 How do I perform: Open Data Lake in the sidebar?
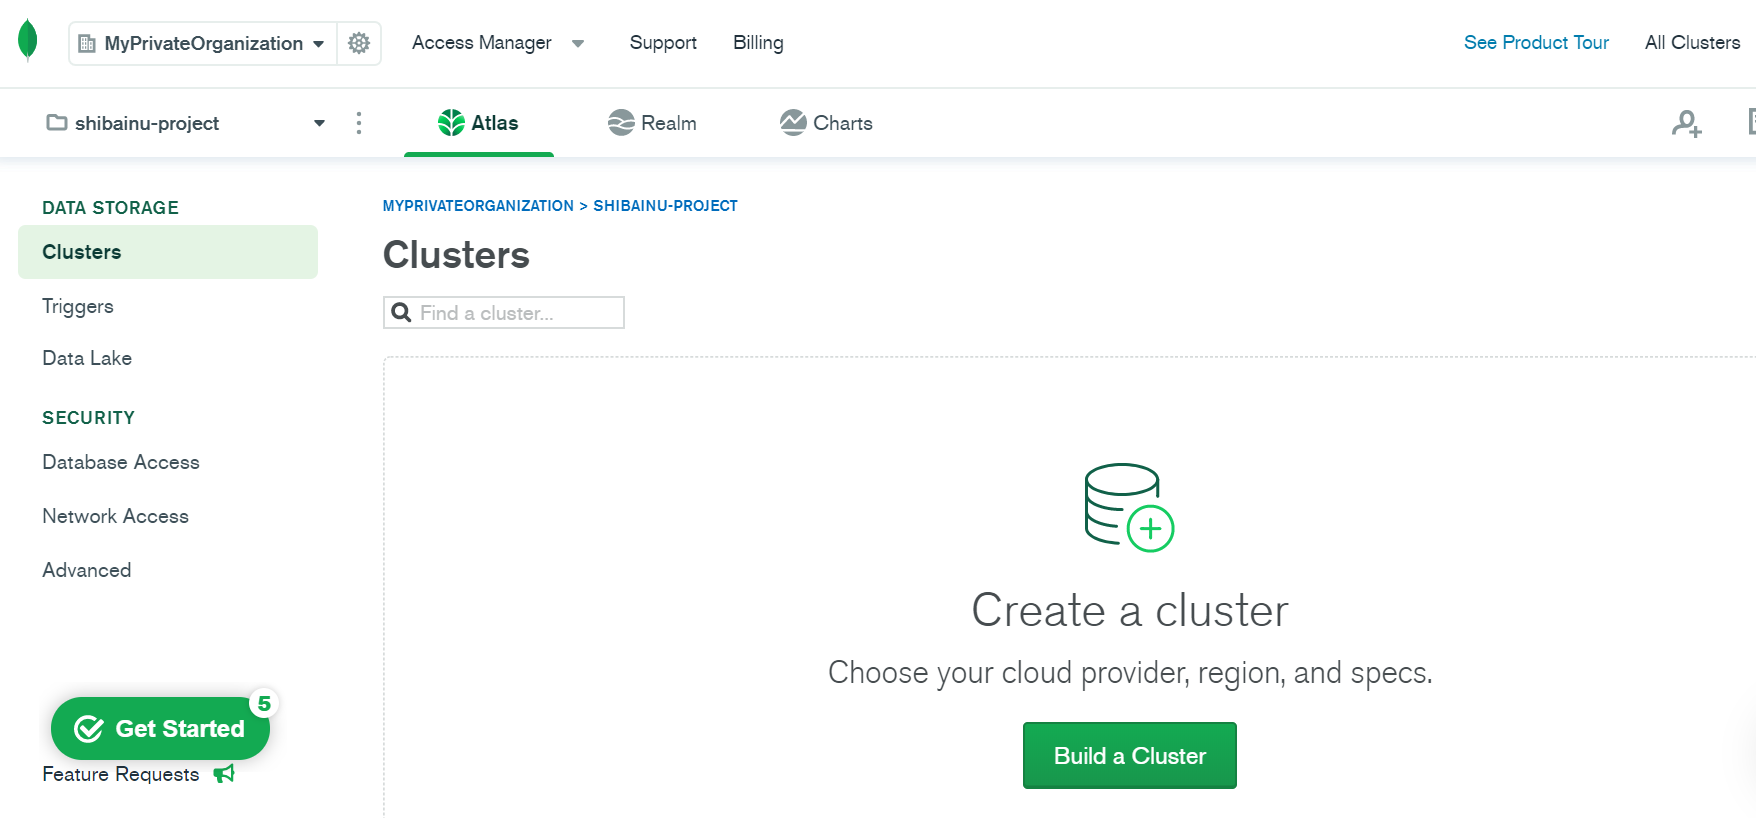pyautogui.click(x=87, y=358)
